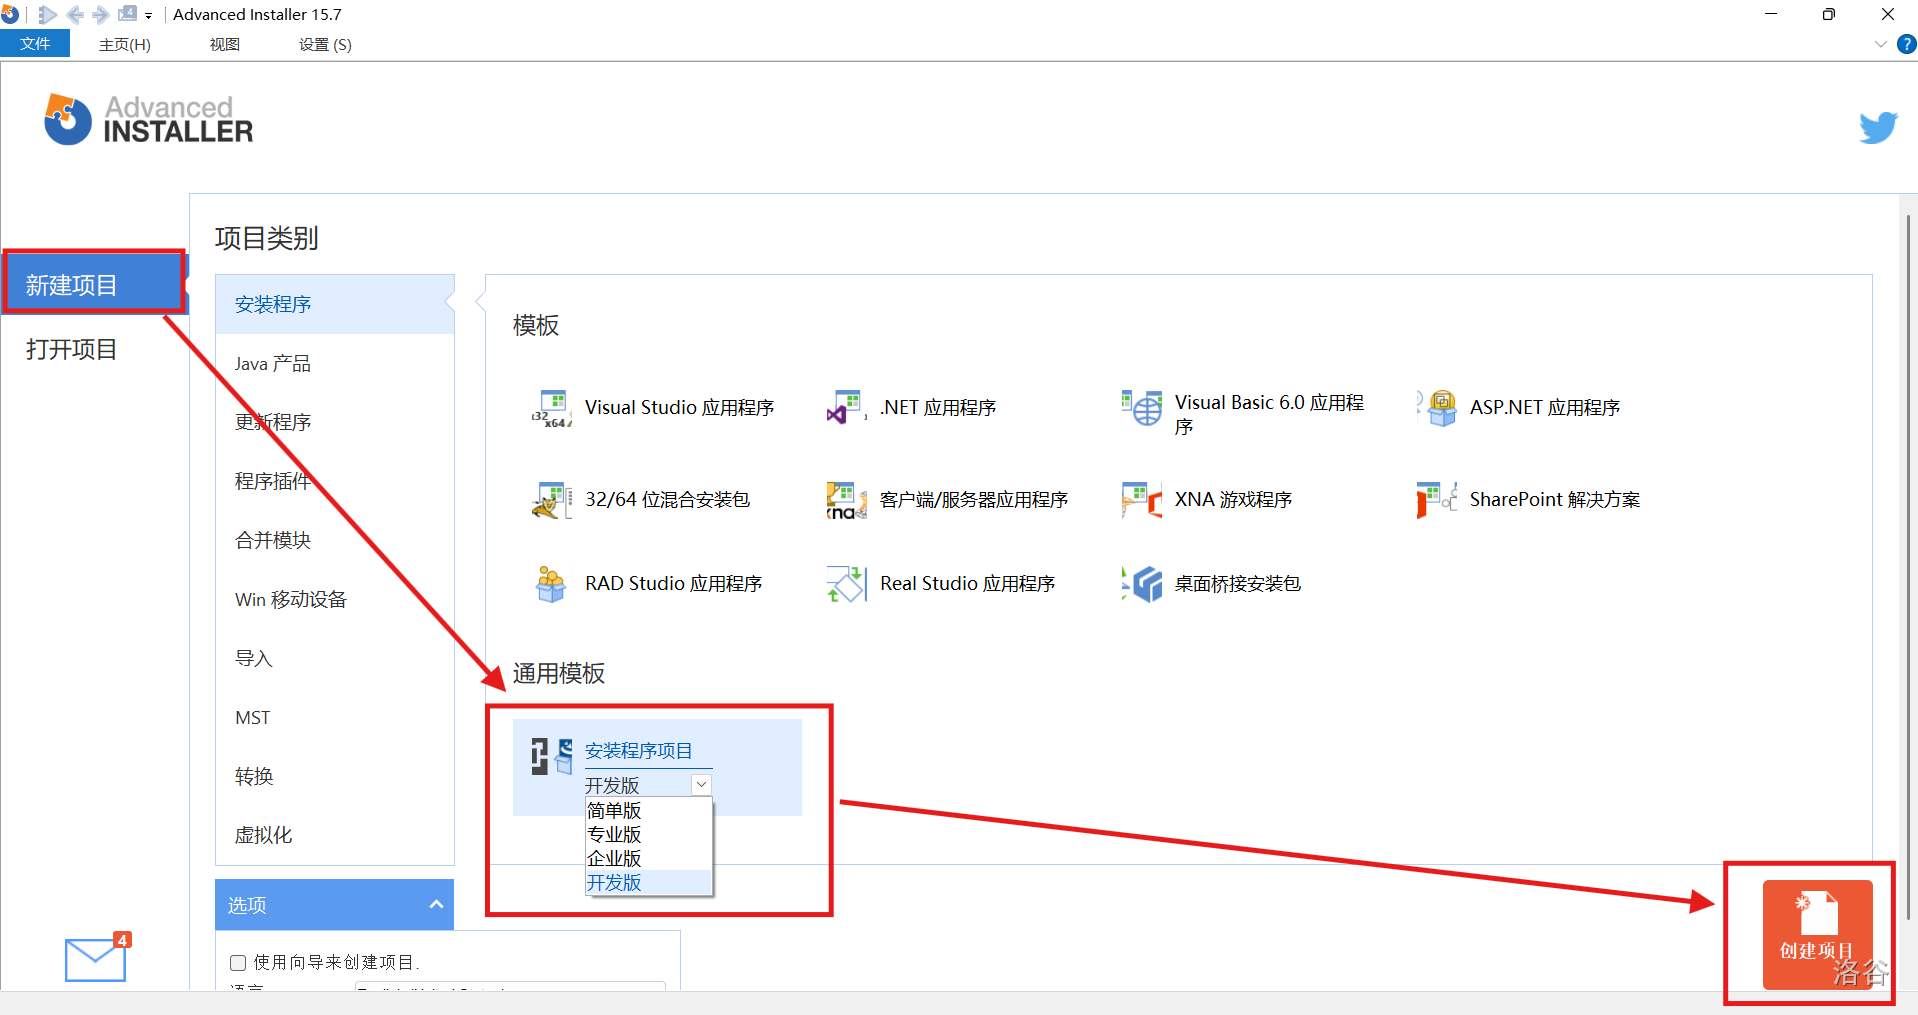1918x1015 pixels.
Task: Open the 文件 menu
Action: 35,44
